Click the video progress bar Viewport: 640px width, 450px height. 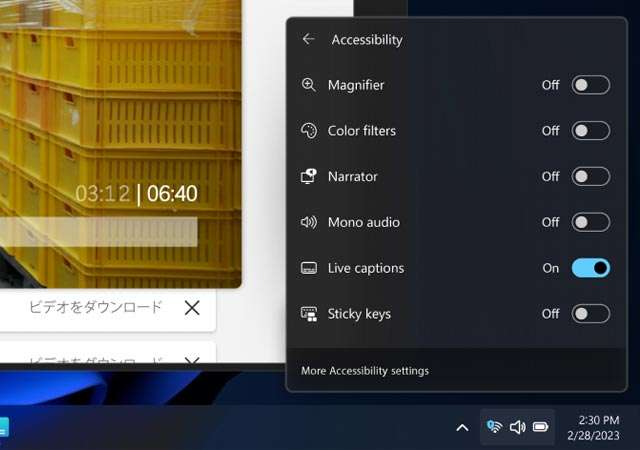[x=98, y=232]
